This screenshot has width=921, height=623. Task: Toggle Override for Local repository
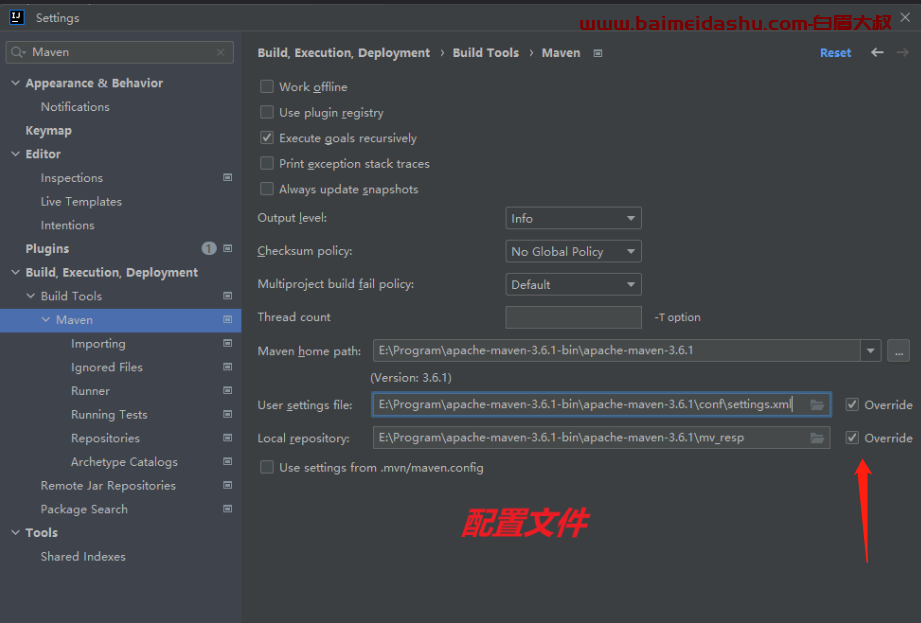coord(852,438)
